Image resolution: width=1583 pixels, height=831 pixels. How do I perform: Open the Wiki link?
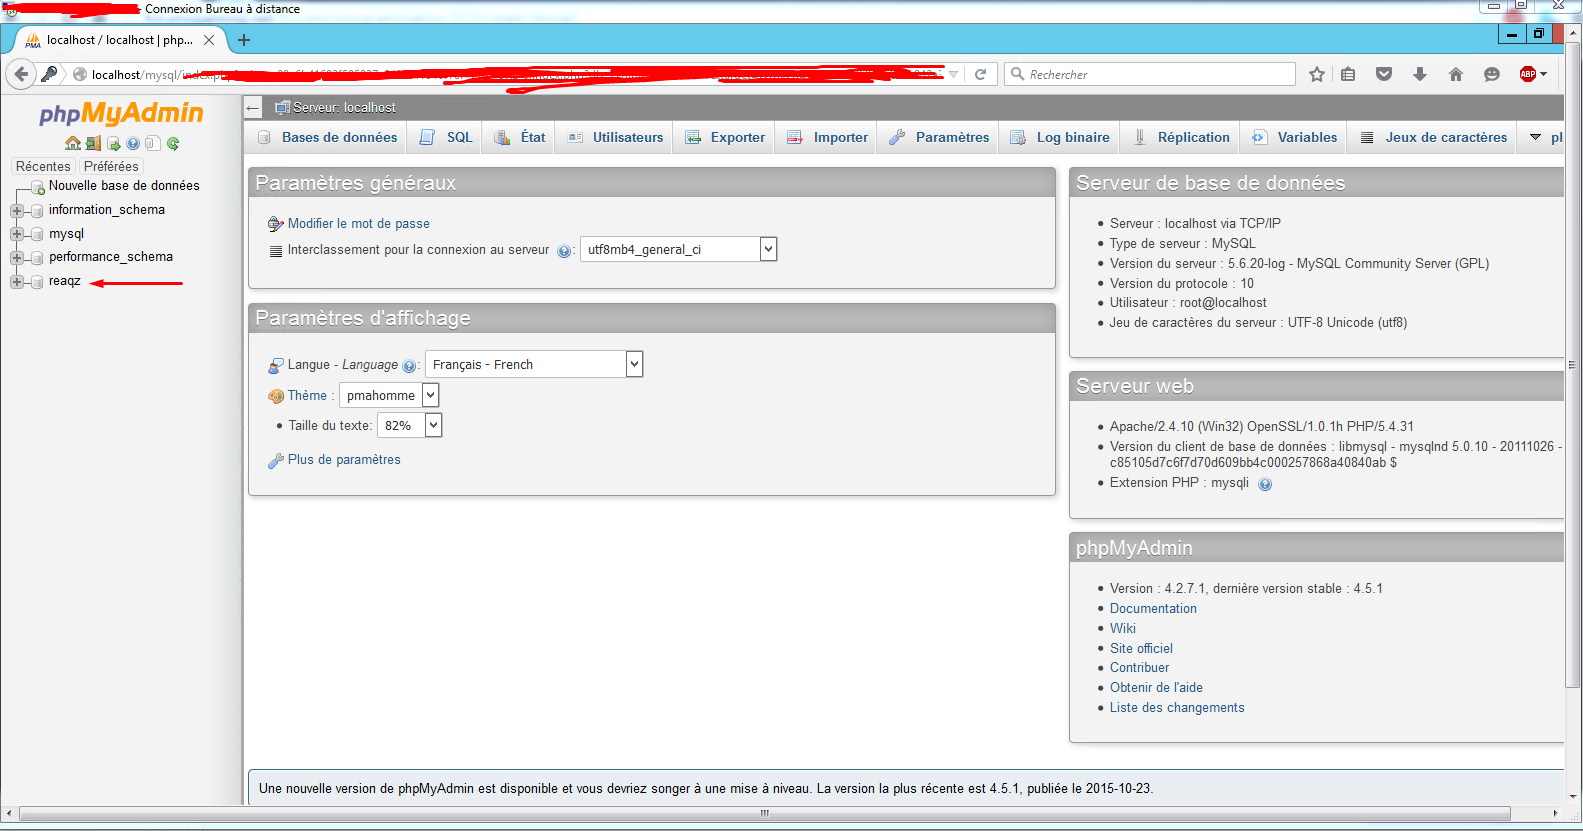(x=1123, y=628)
